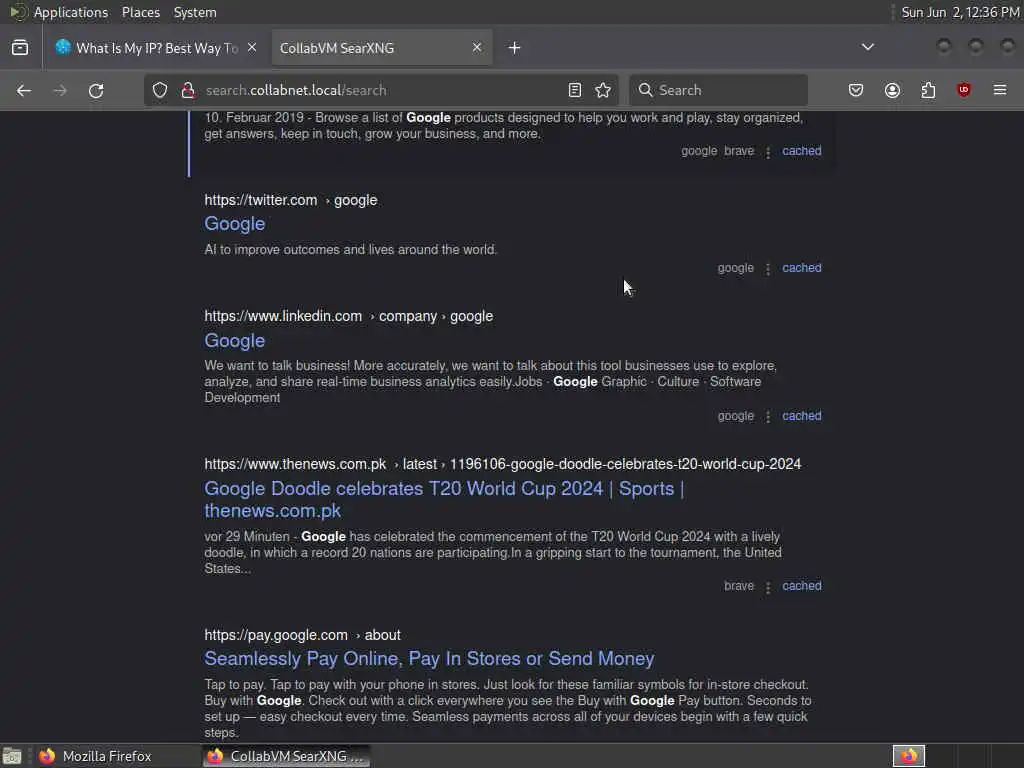Open the linkedin.com Google result title

pyautogui.click(x=234, y=341)
